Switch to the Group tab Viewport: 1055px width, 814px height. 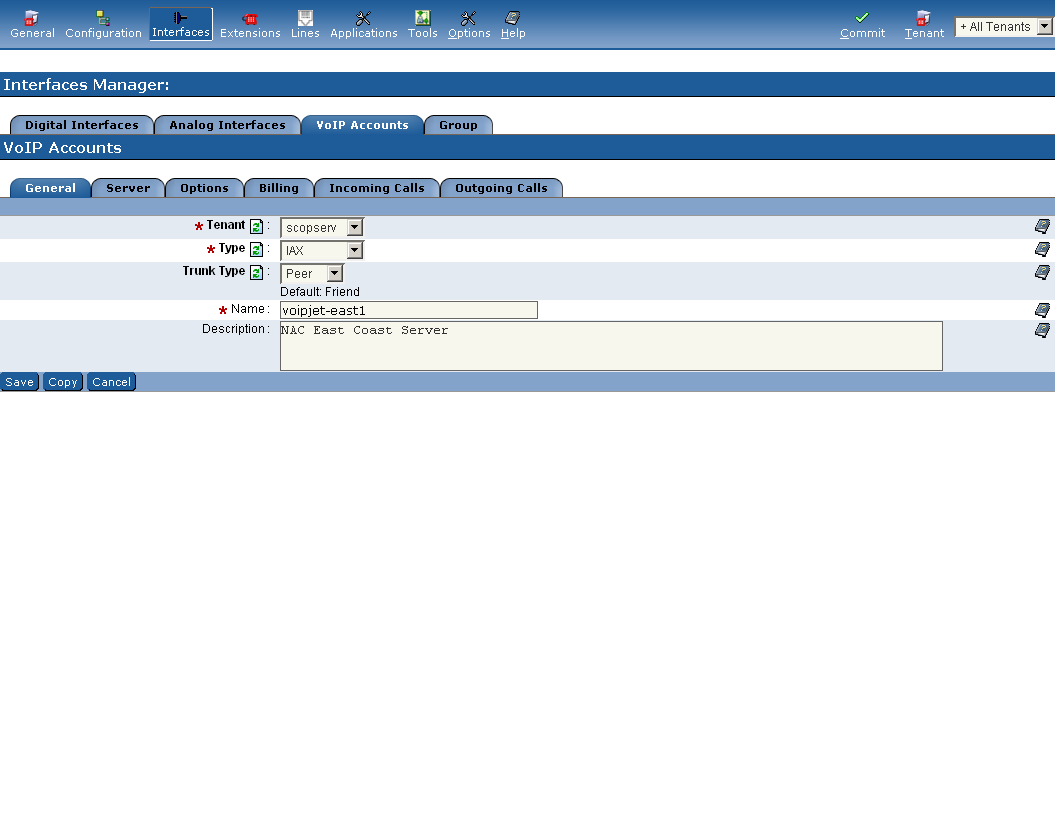pos(458,124)
